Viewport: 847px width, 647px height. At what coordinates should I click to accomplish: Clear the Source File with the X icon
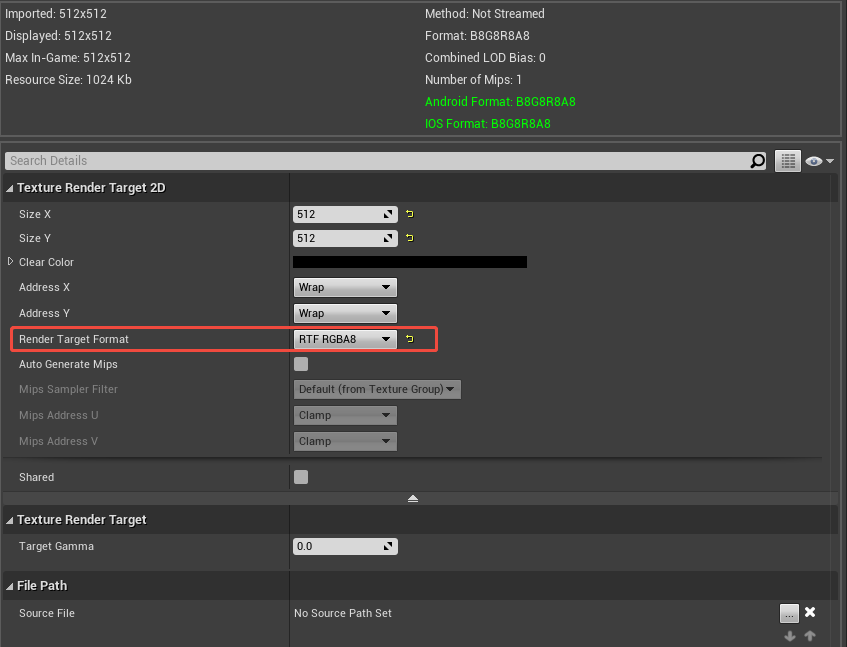[810, 612]
